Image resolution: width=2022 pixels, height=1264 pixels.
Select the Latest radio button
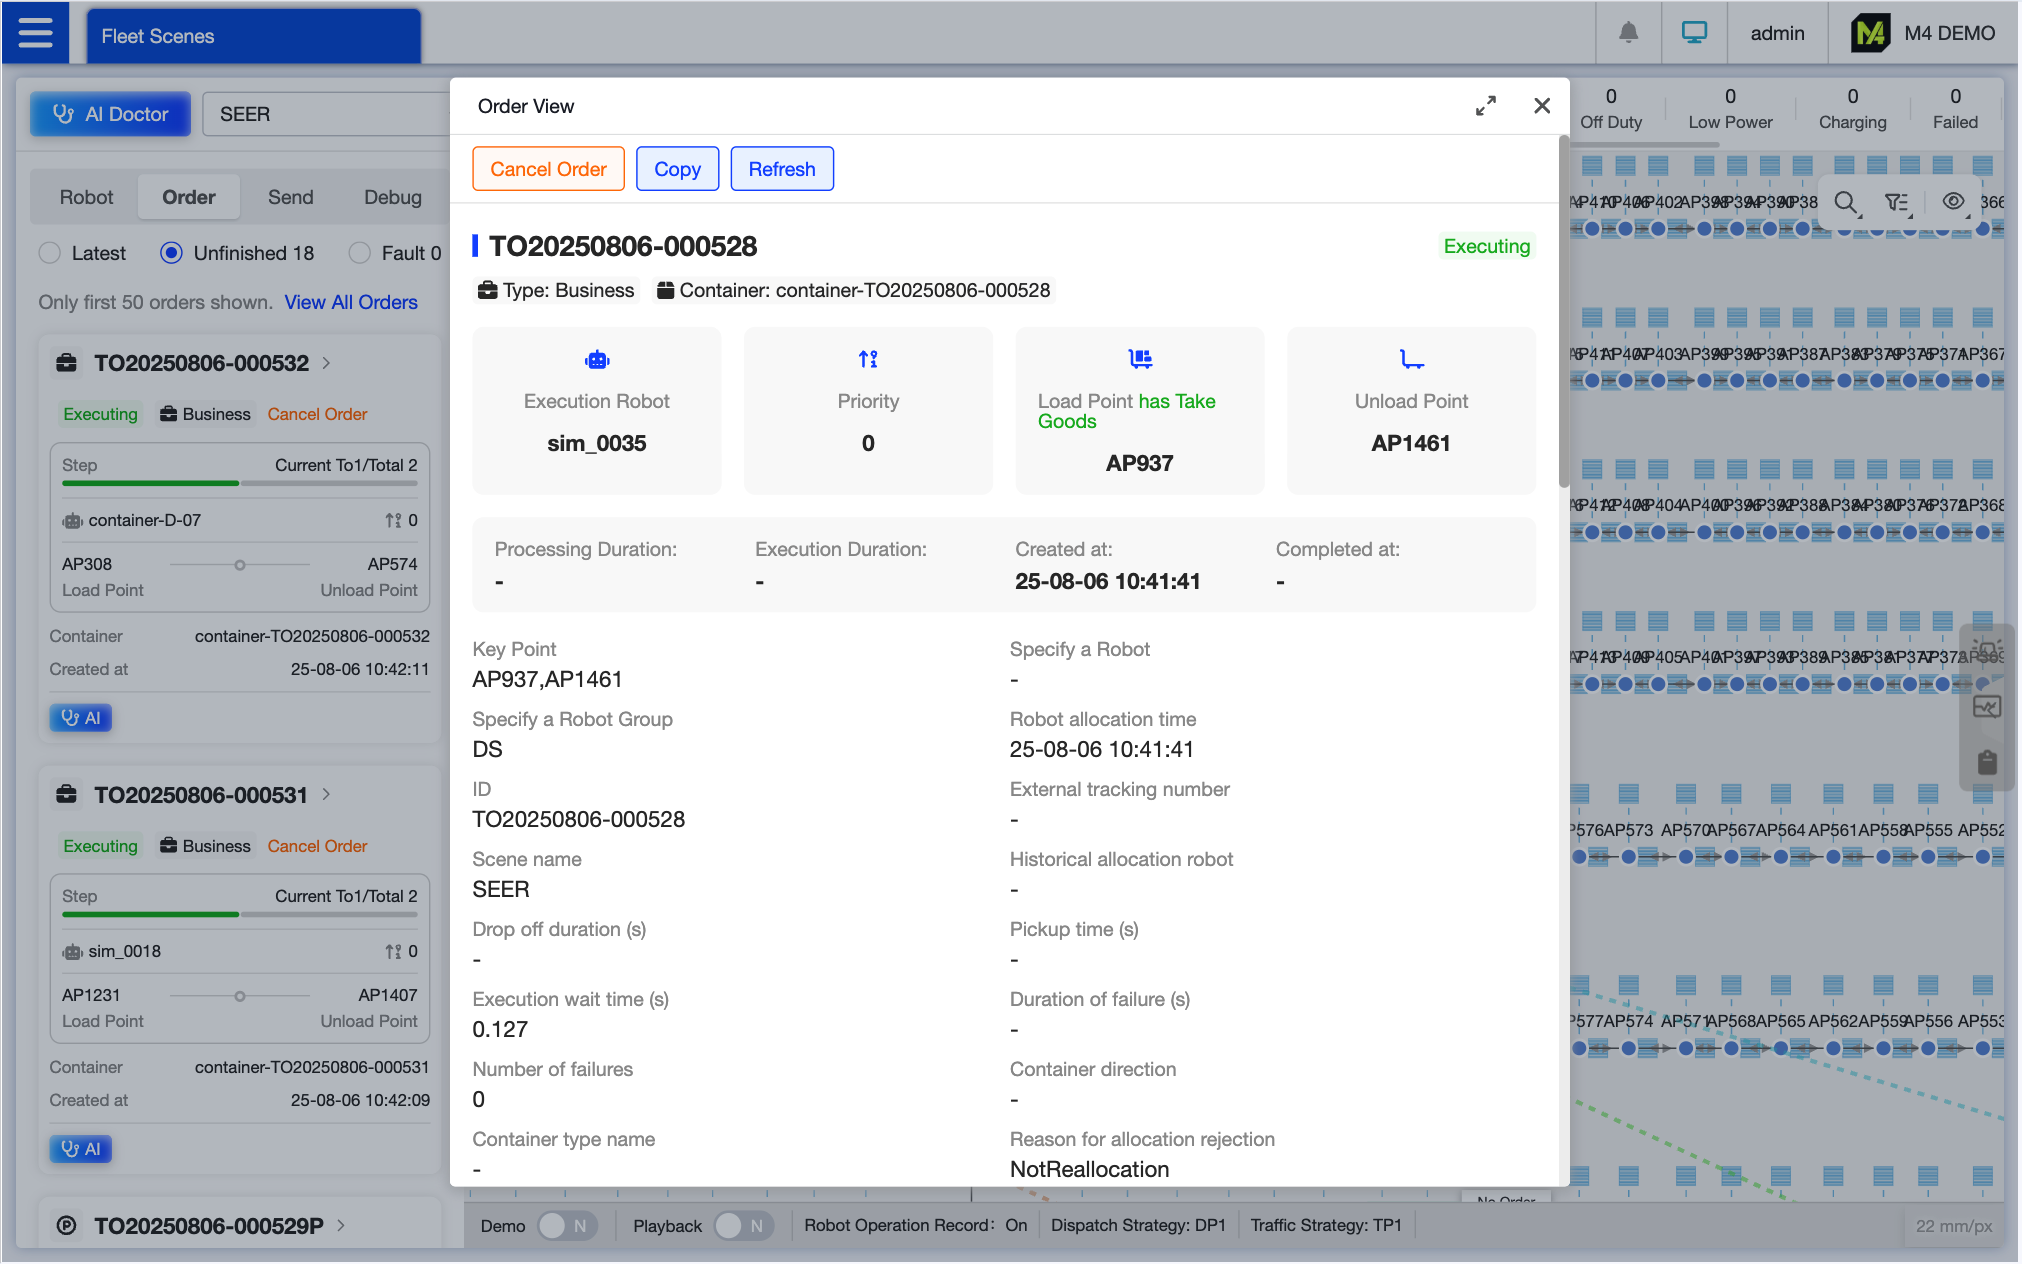(50, 253)
